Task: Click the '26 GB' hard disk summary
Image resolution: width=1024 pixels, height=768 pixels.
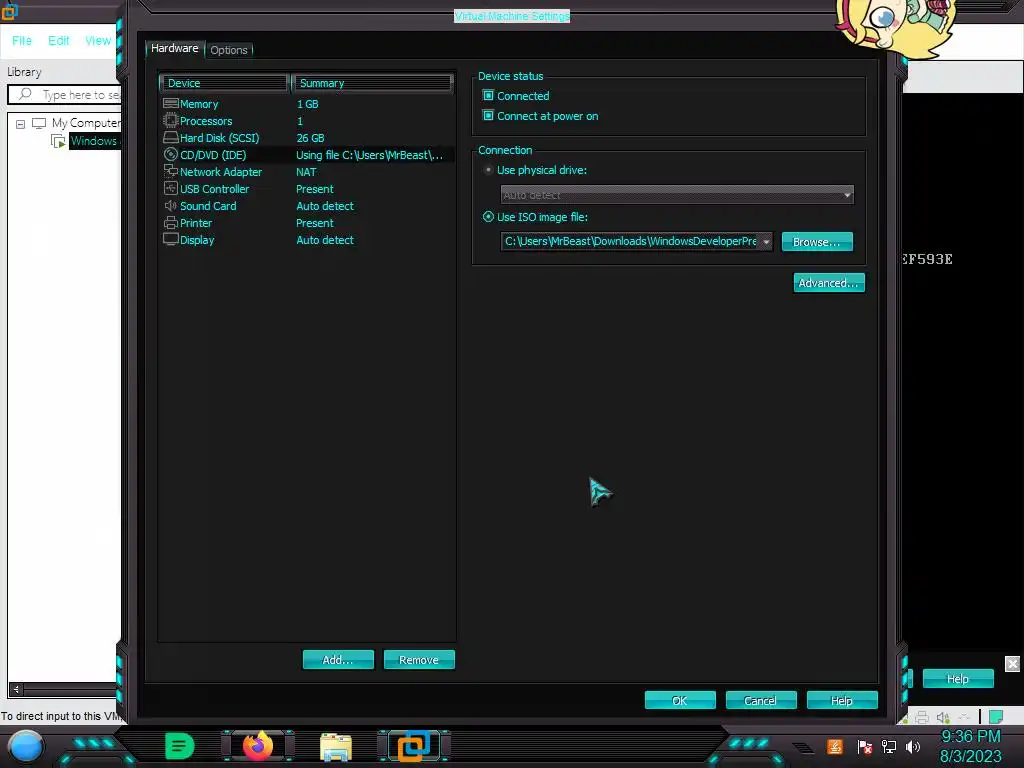Action: (x=310, y=138)
